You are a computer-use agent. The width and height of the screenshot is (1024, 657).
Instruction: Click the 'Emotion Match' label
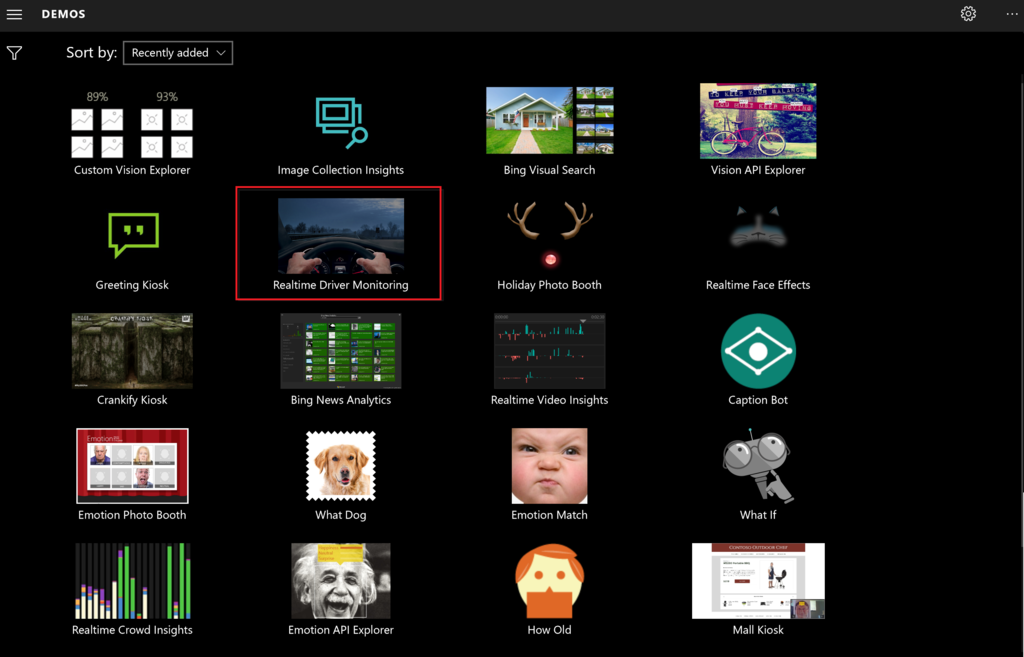coord(549,515)
